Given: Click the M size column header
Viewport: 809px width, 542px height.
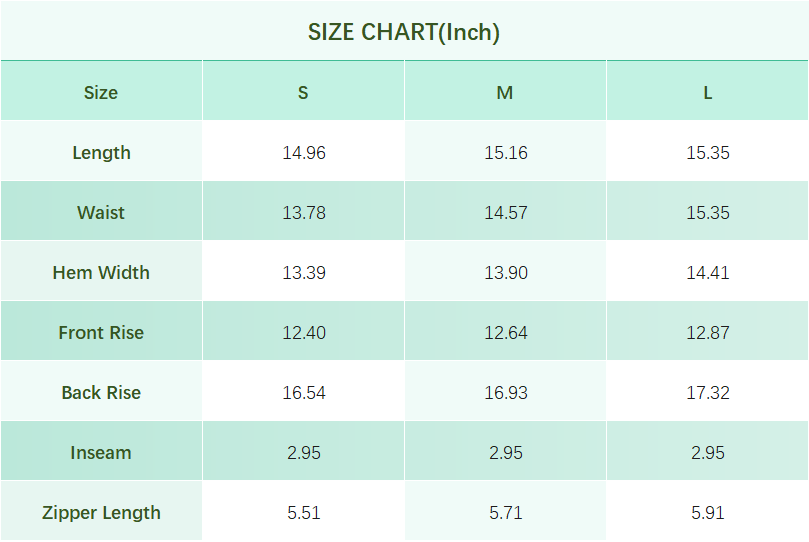Looking at the screenshot, I should click(505, 93).
